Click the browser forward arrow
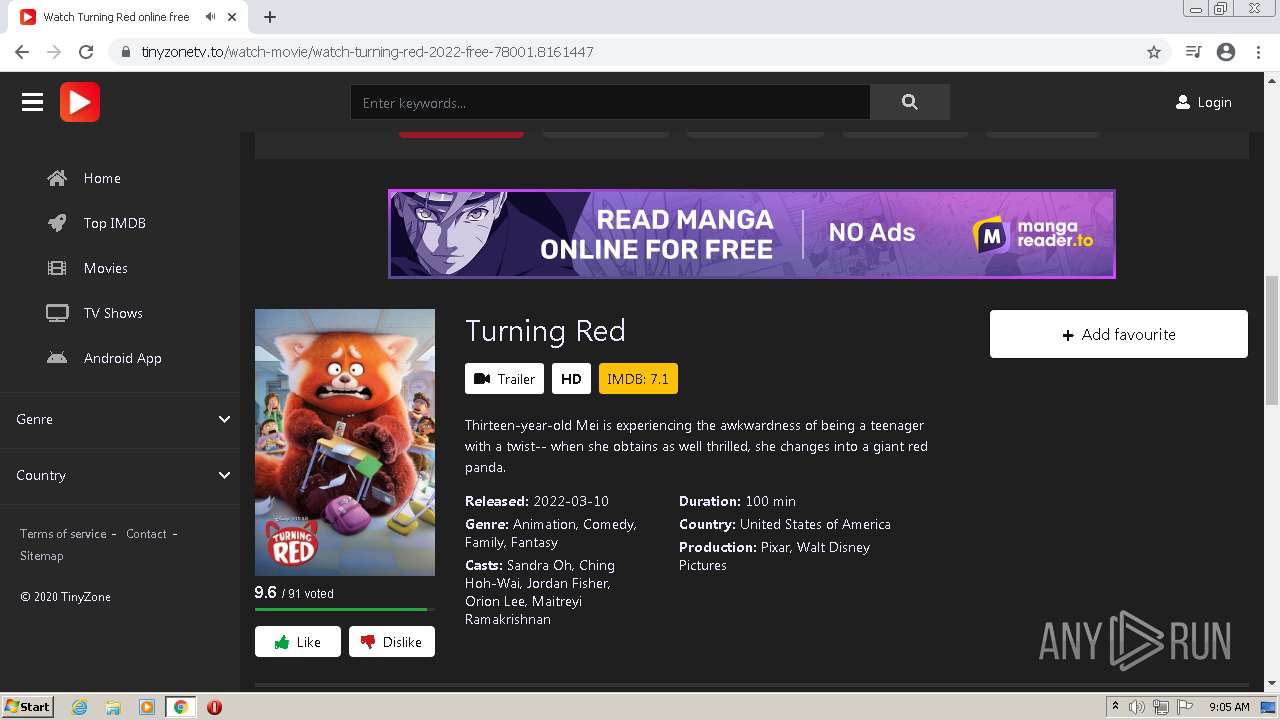 pos(54,52)
